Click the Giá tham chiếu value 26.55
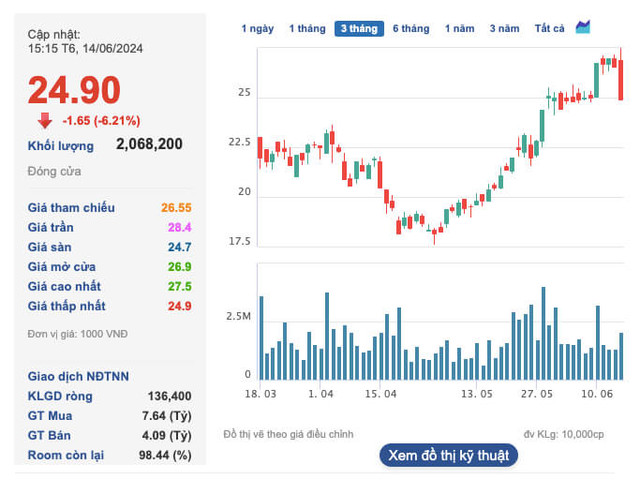640x481 pixels. pos(176,208)
